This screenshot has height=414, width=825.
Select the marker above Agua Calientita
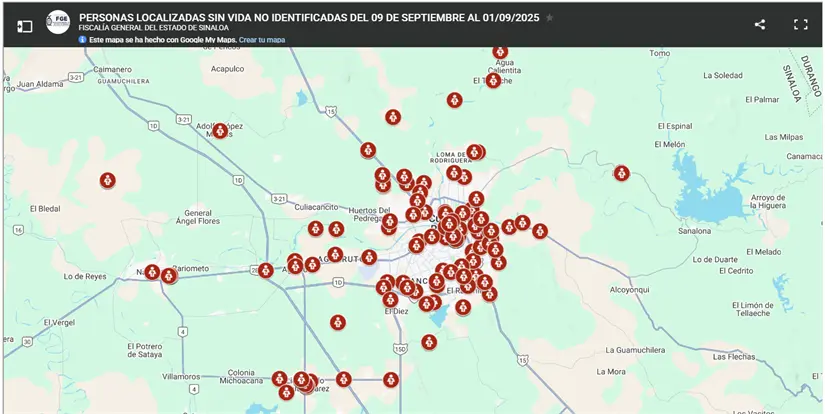point(500,52)
